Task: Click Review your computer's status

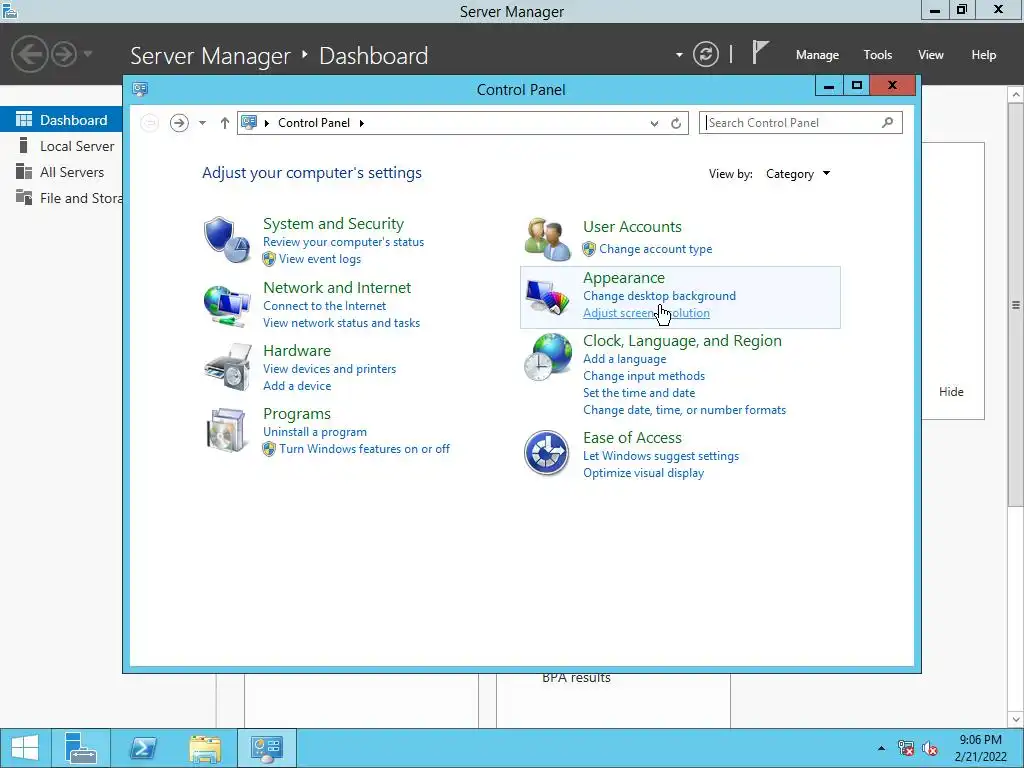Action: 344,242
